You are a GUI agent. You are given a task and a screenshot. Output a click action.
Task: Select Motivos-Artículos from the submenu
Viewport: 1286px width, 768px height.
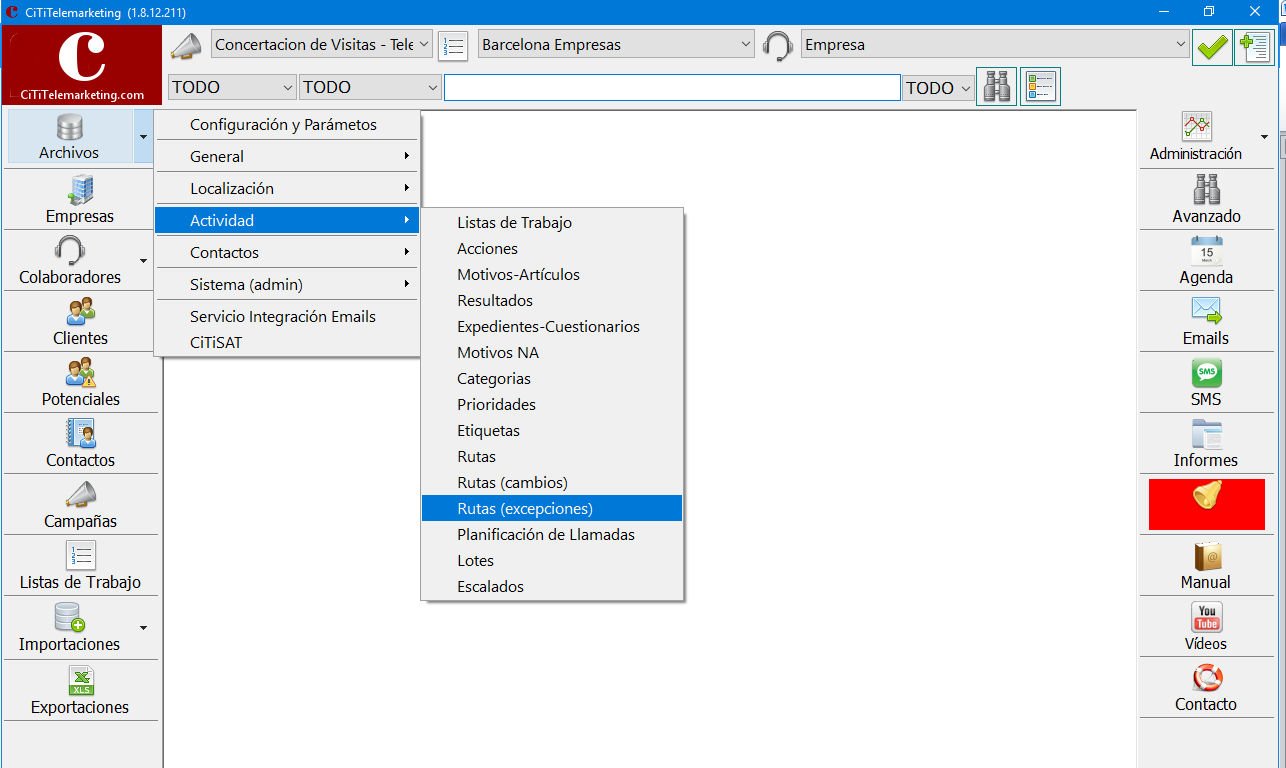click(x=552, y=275)
